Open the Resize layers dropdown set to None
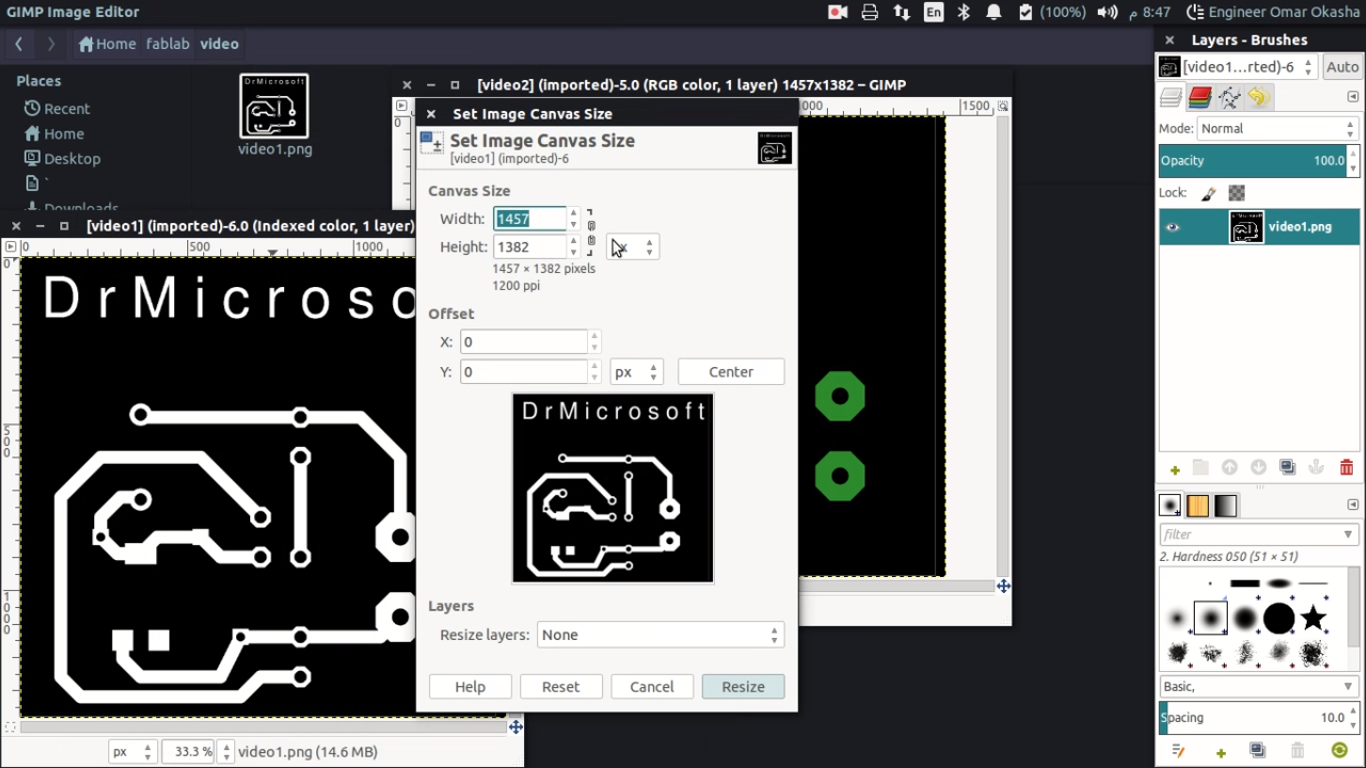This screenshot has width=1366, height=768. pos(660,635)
